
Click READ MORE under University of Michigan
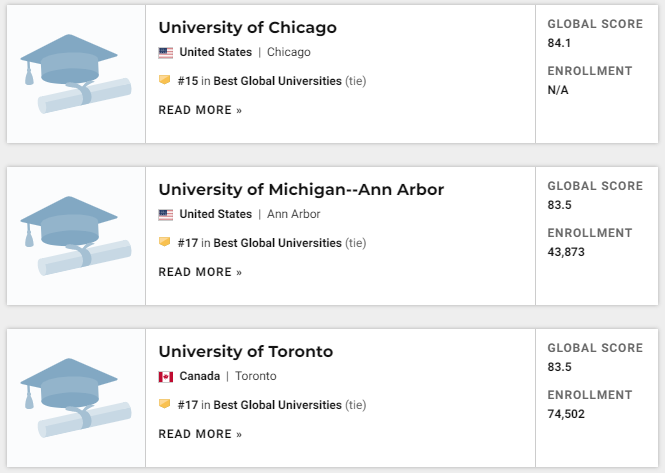200,272
